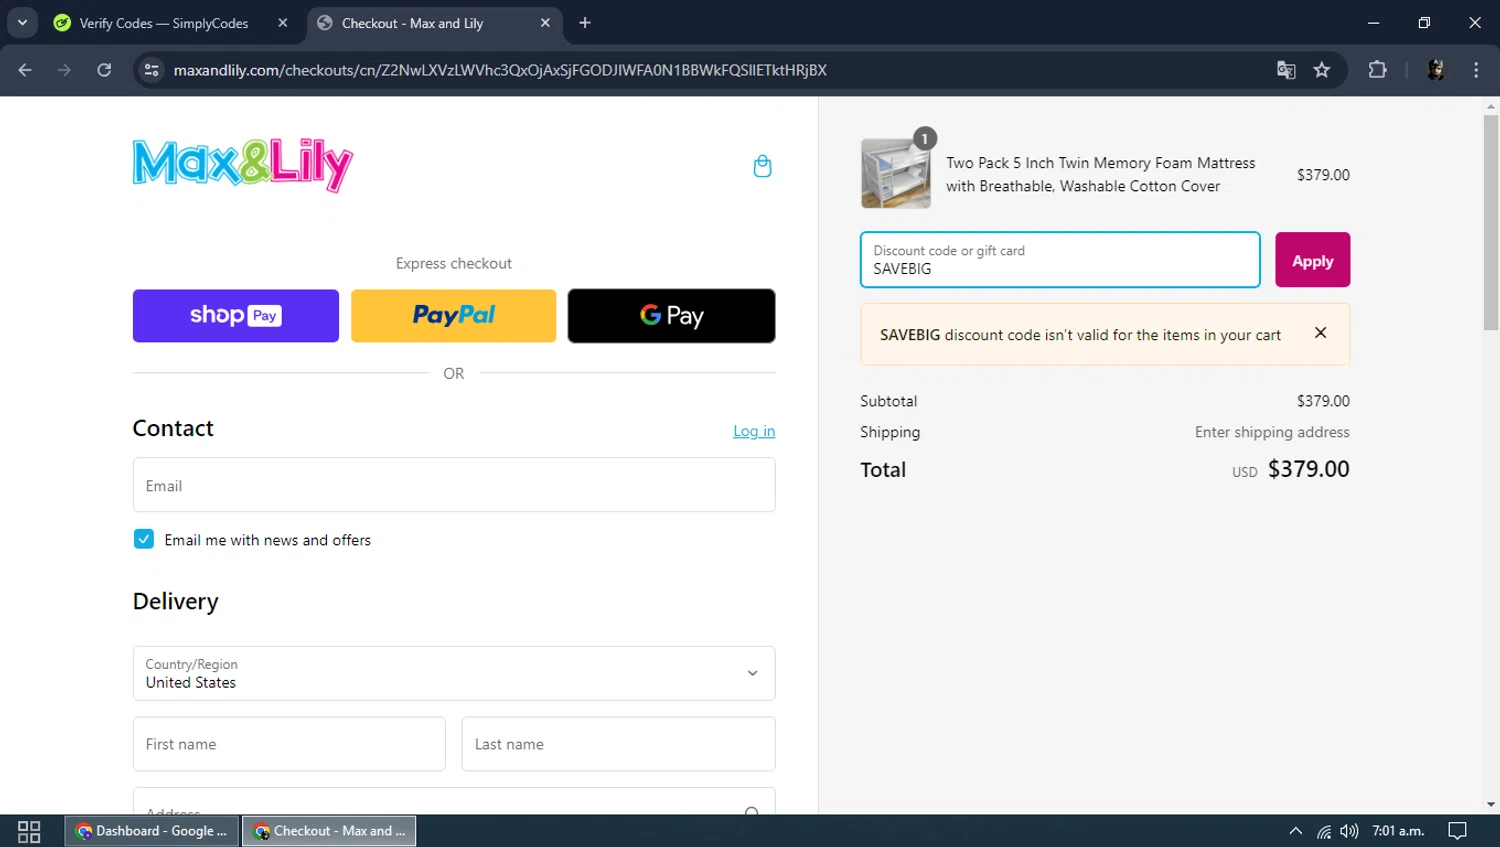Open Windows task view icon in taskbar
This screenshot has height=847, width=1500.
pos(29,831)
